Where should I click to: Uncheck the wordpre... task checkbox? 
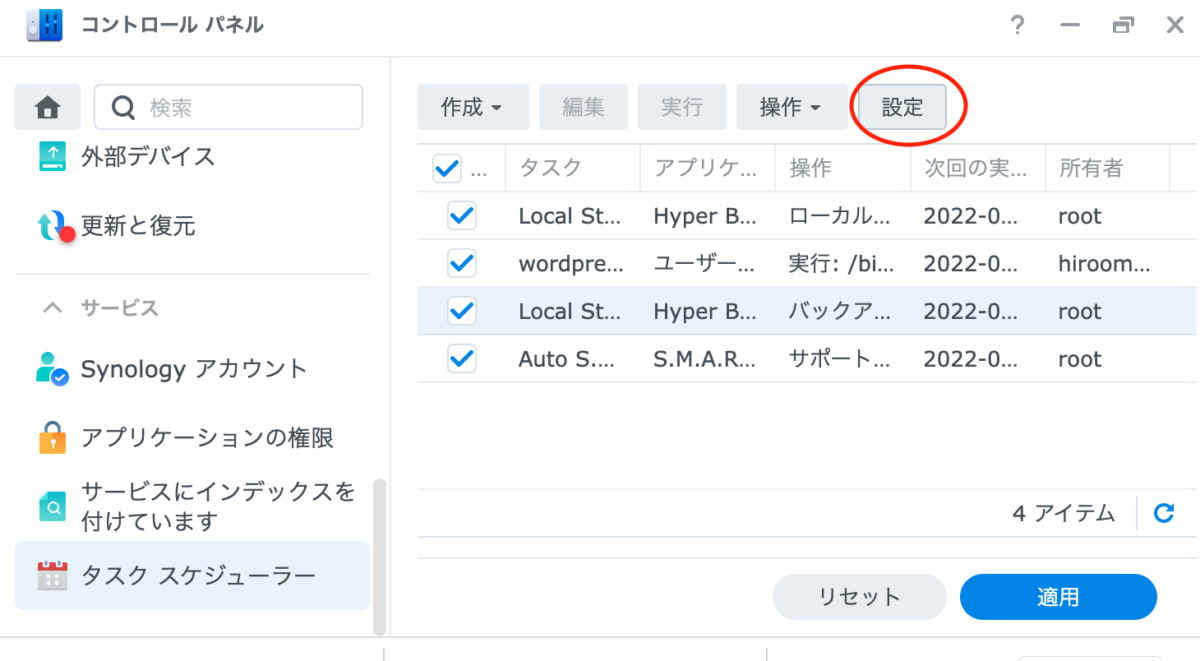point(462,264)
